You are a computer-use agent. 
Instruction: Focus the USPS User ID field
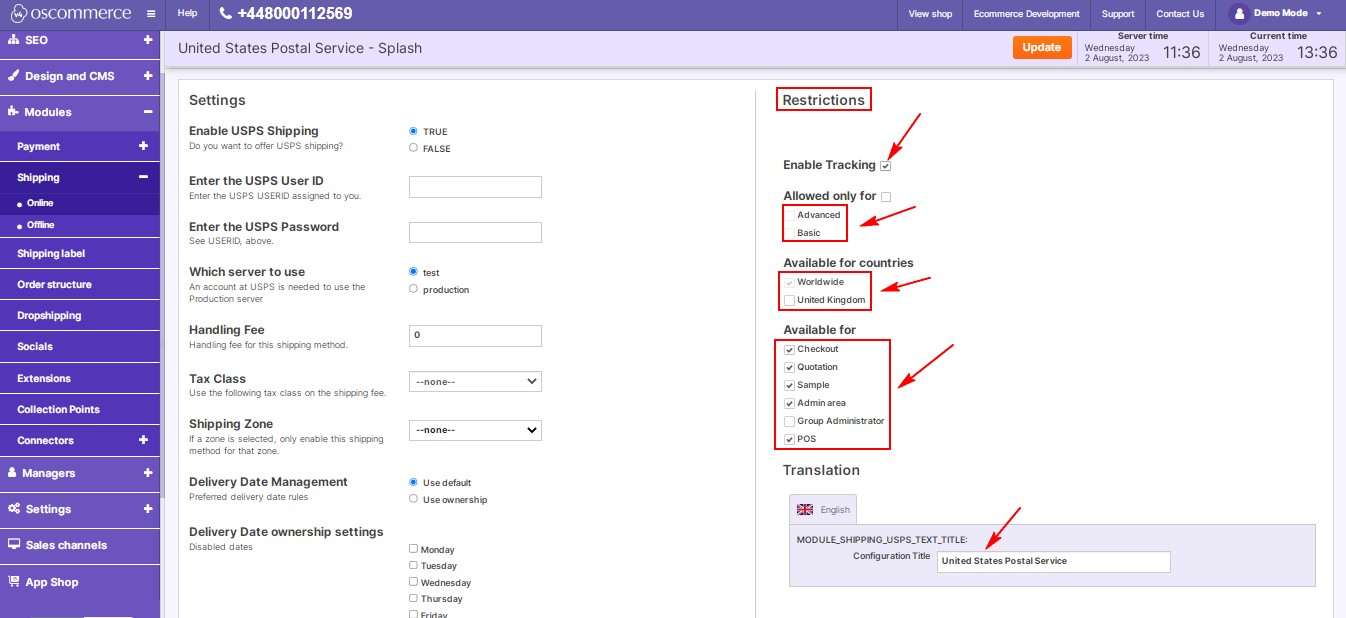(475, 187)
